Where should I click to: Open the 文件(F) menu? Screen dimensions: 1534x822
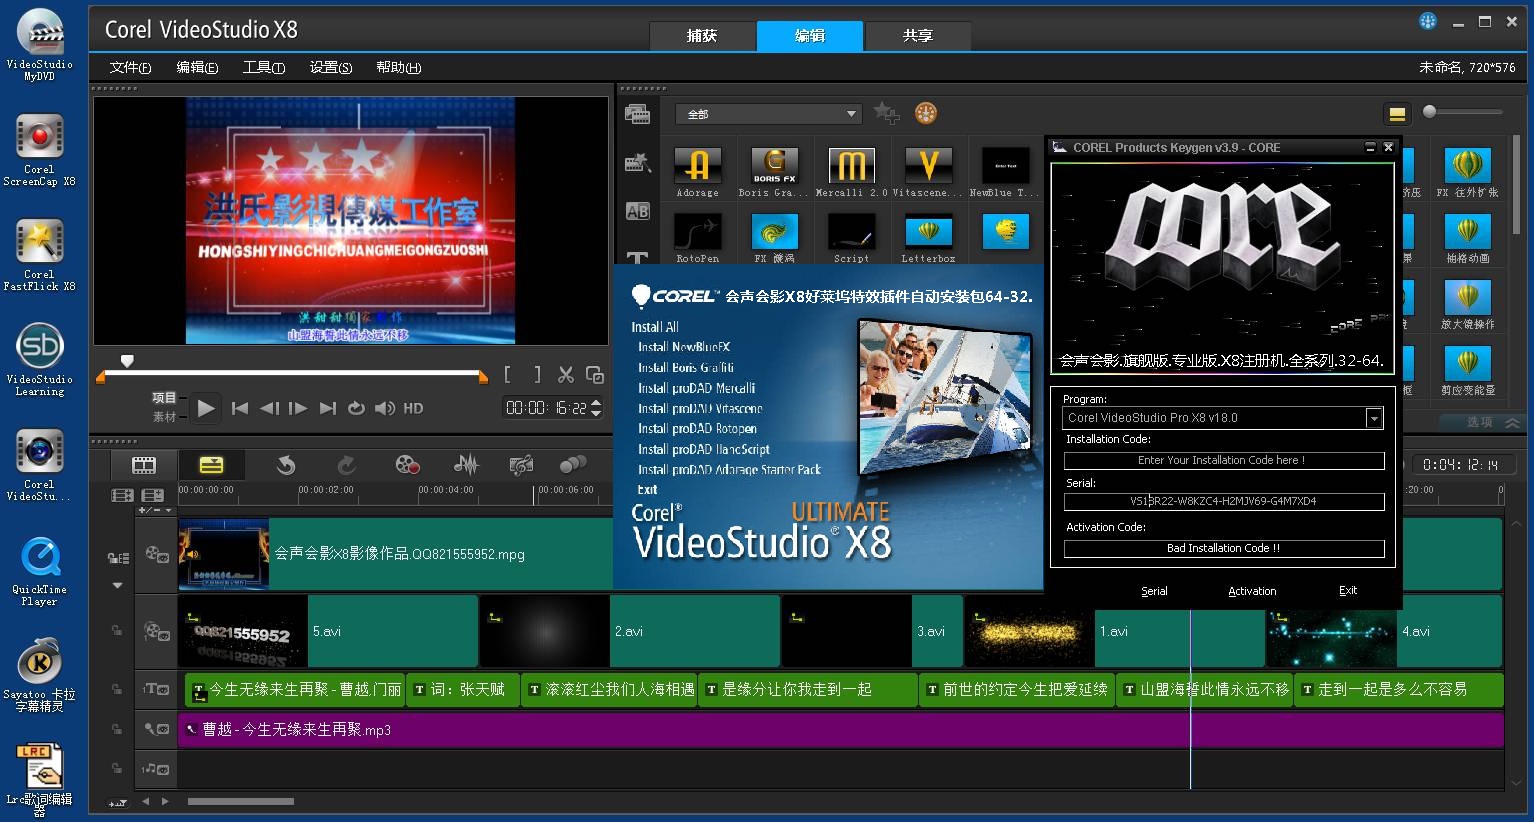(130, 67)
